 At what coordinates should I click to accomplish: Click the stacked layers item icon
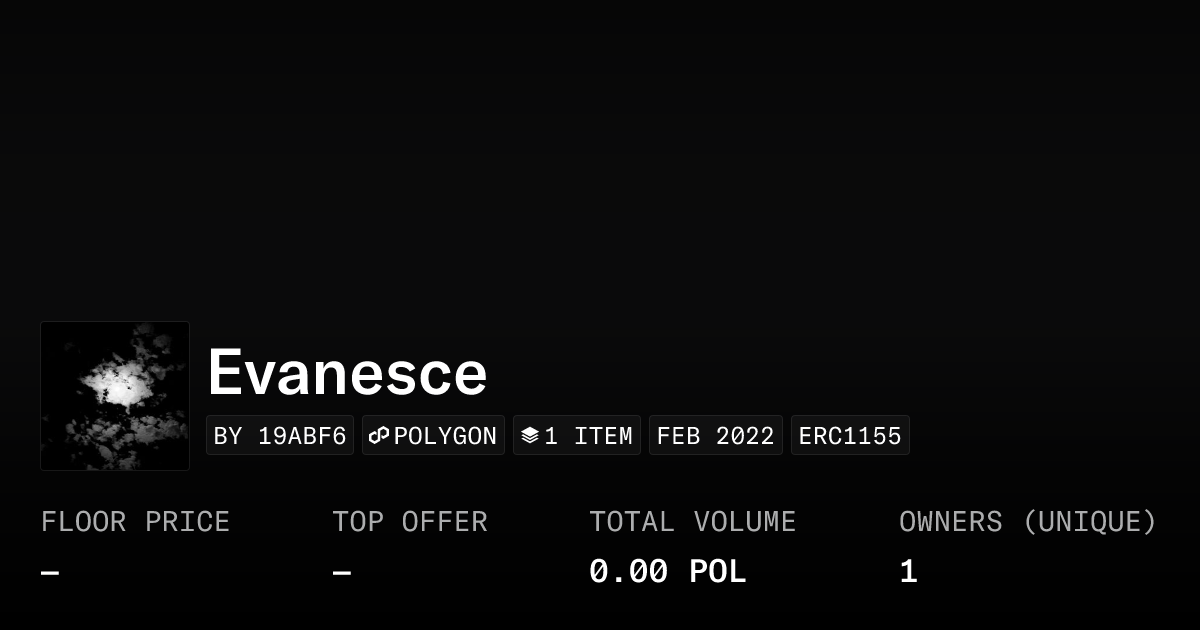[x=530, y=436]
